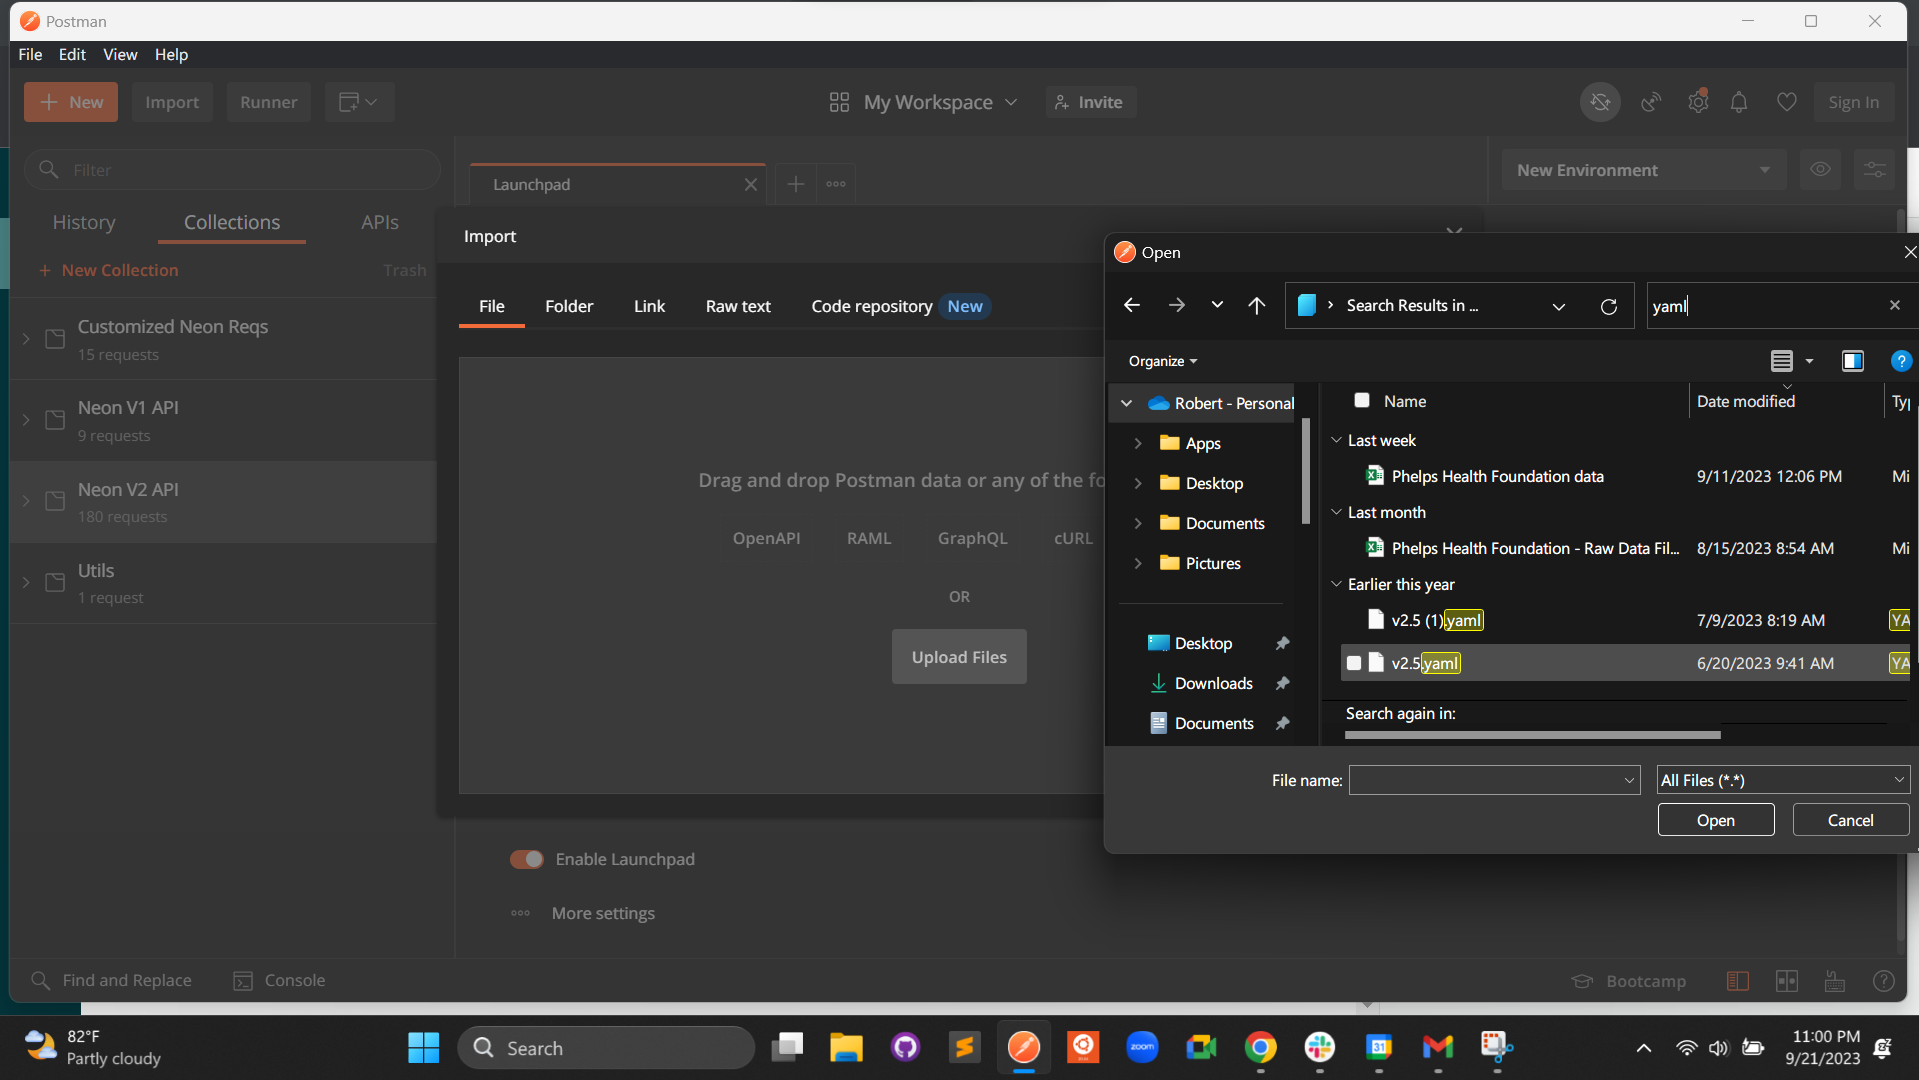Open the notifications bell
1919x1080 pixels.
(1740, 102)
